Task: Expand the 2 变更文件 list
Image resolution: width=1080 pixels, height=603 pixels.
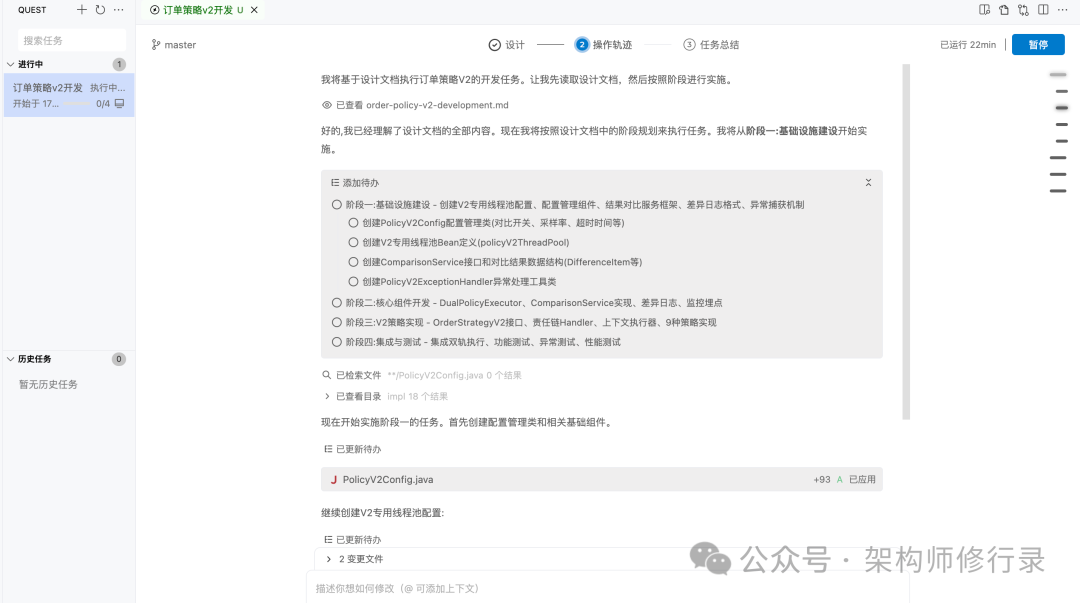Action: [329, 559]
